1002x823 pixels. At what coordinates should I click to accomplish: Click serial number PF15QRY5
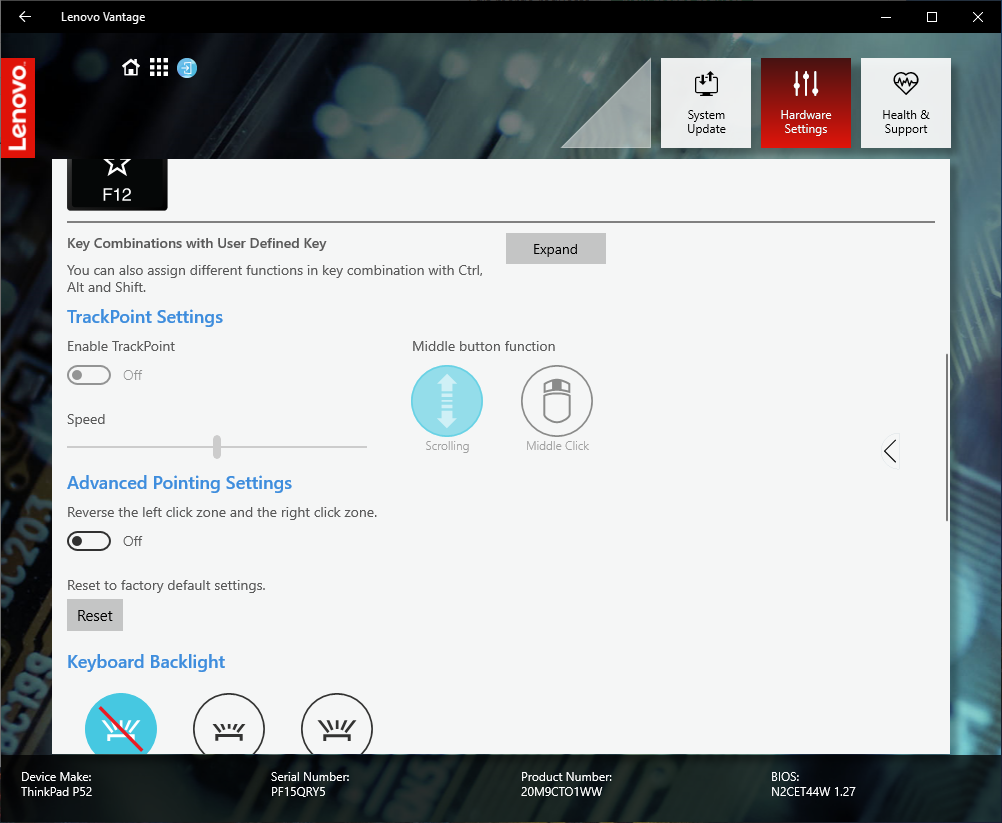pos(298,792)
